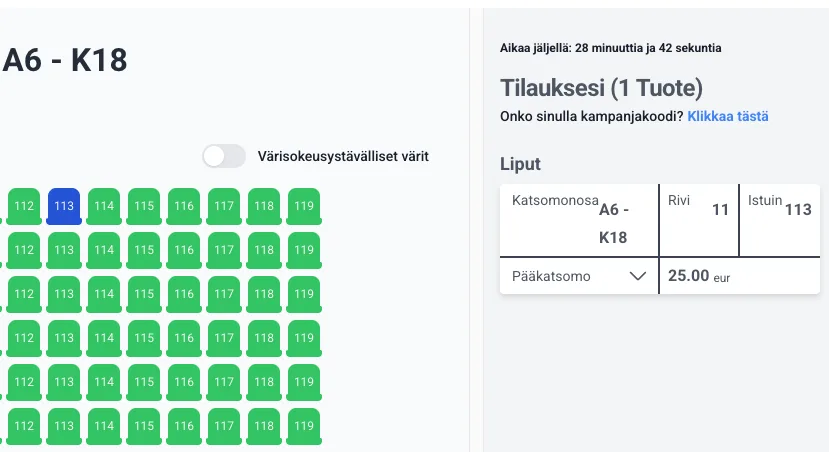Viewport: 829px width, 452px height.
Task: Pick seat 119 in the fourth row
Action: tap(303, 338)
